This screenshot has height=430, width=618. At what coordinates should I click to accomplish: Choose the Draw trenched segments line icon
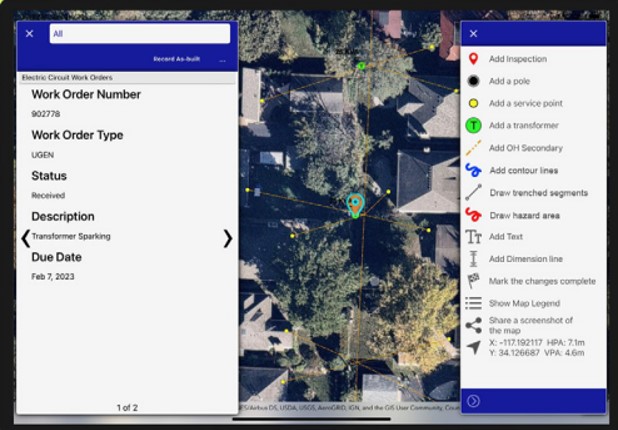(473, 192)
